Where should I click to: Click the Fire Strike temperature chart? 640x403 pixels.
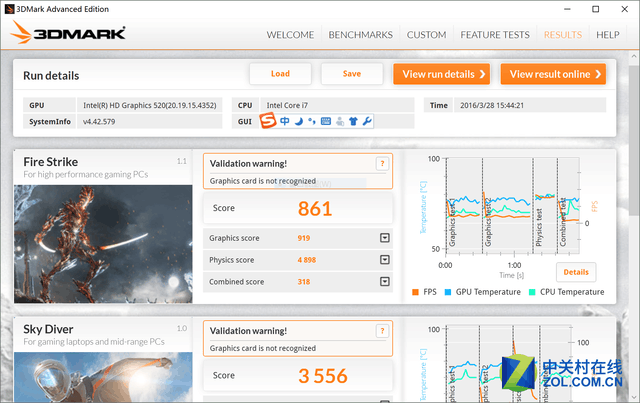point(513,206)
